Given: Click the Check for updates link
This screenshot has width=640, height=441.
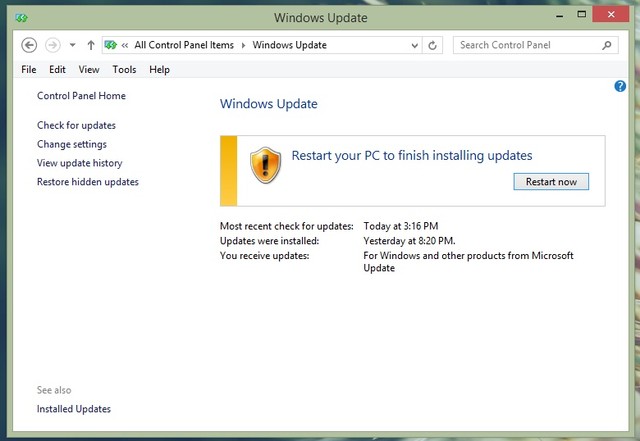Looking at the screenshot, I should pyautogui.click(x=76, y=125).
